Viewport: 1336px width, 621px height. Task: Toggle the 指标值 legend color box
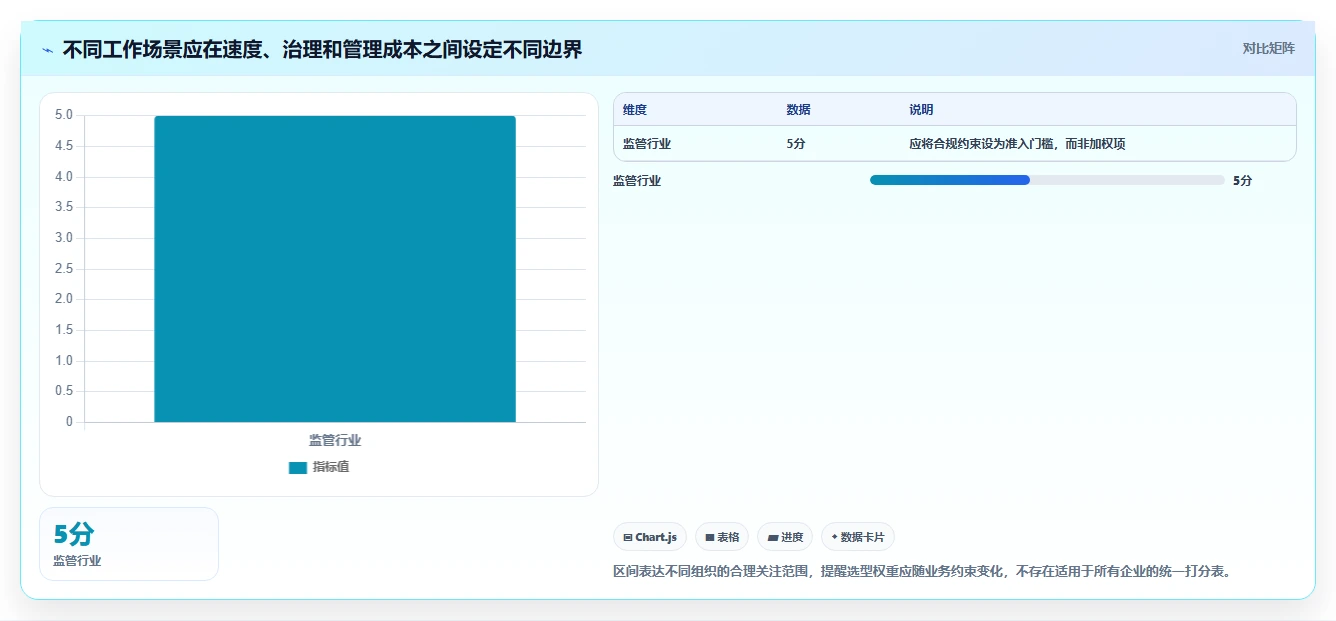pos(298,467)
